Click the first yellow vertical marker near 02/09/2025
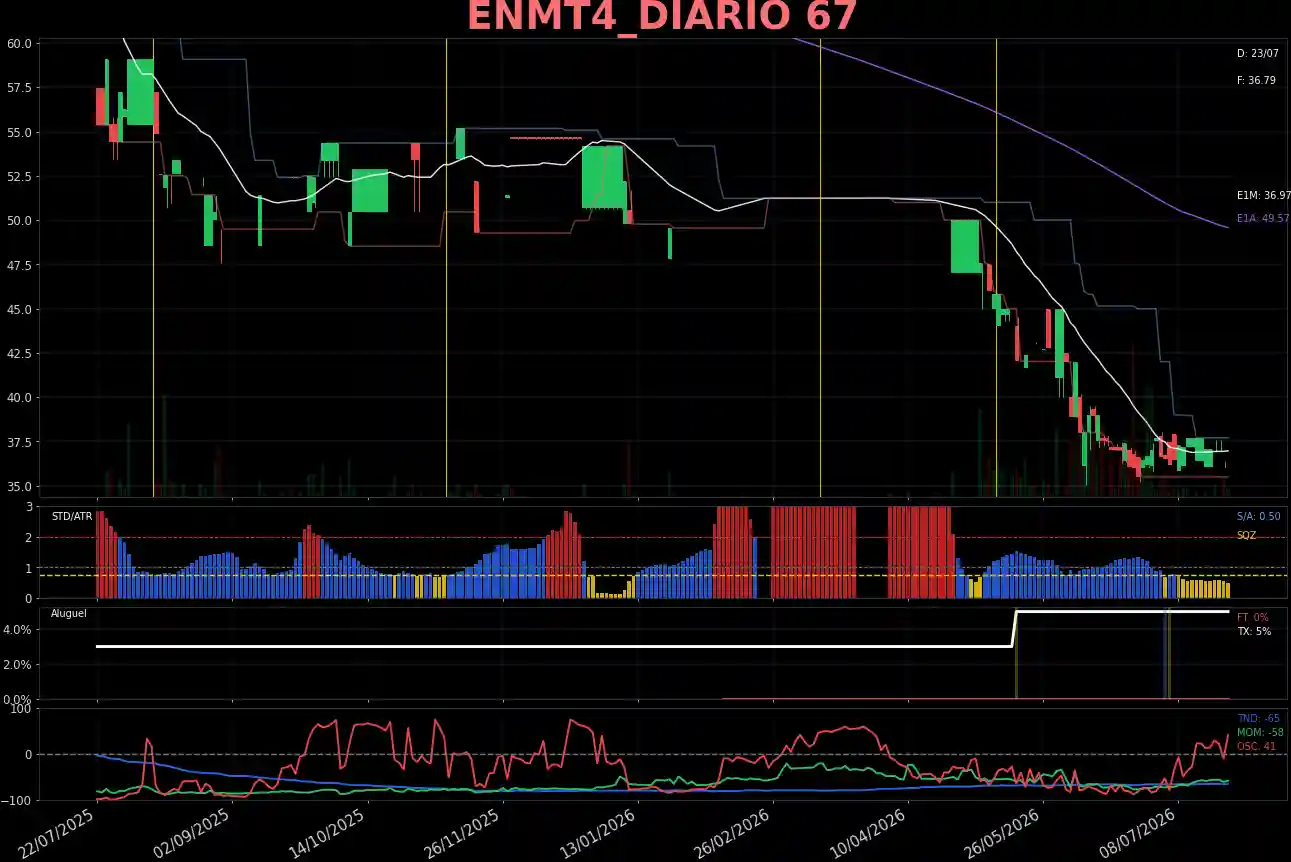The height and width of the screenshot is (862, 1291). tap(153, 267)
